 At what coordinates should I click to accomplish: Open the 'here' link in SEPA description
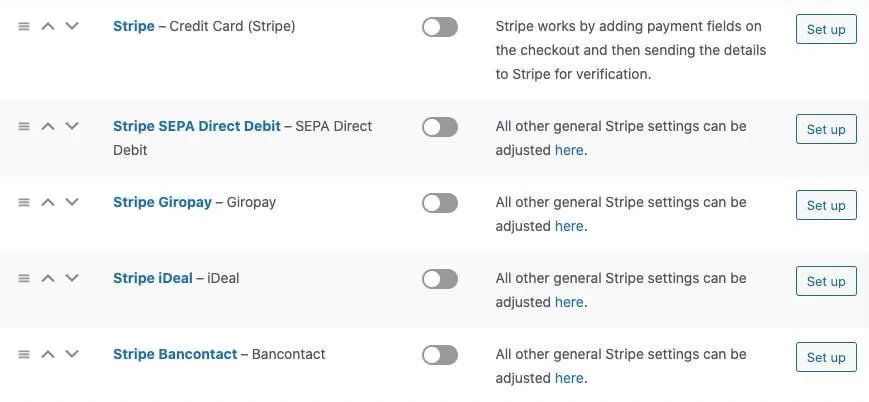(568, 150)
